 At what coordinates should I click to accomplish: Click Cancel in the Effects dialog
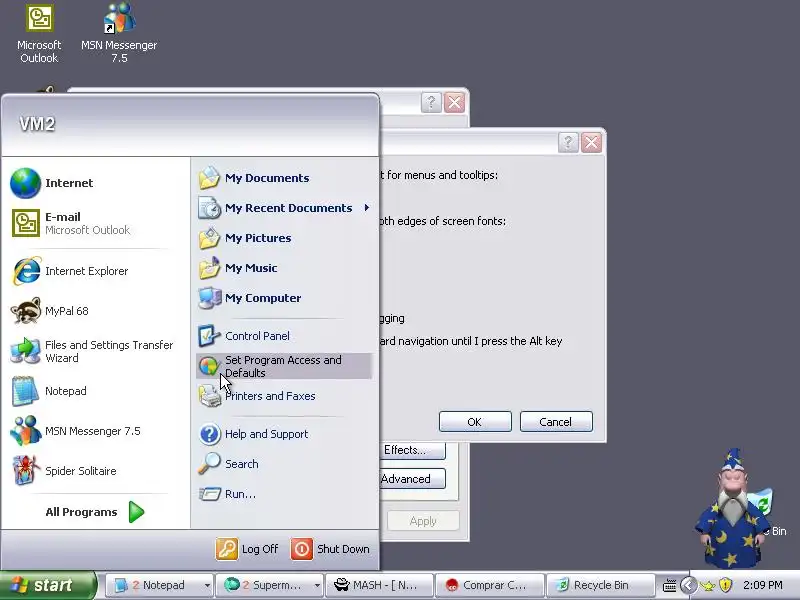(x=556, y=422)
